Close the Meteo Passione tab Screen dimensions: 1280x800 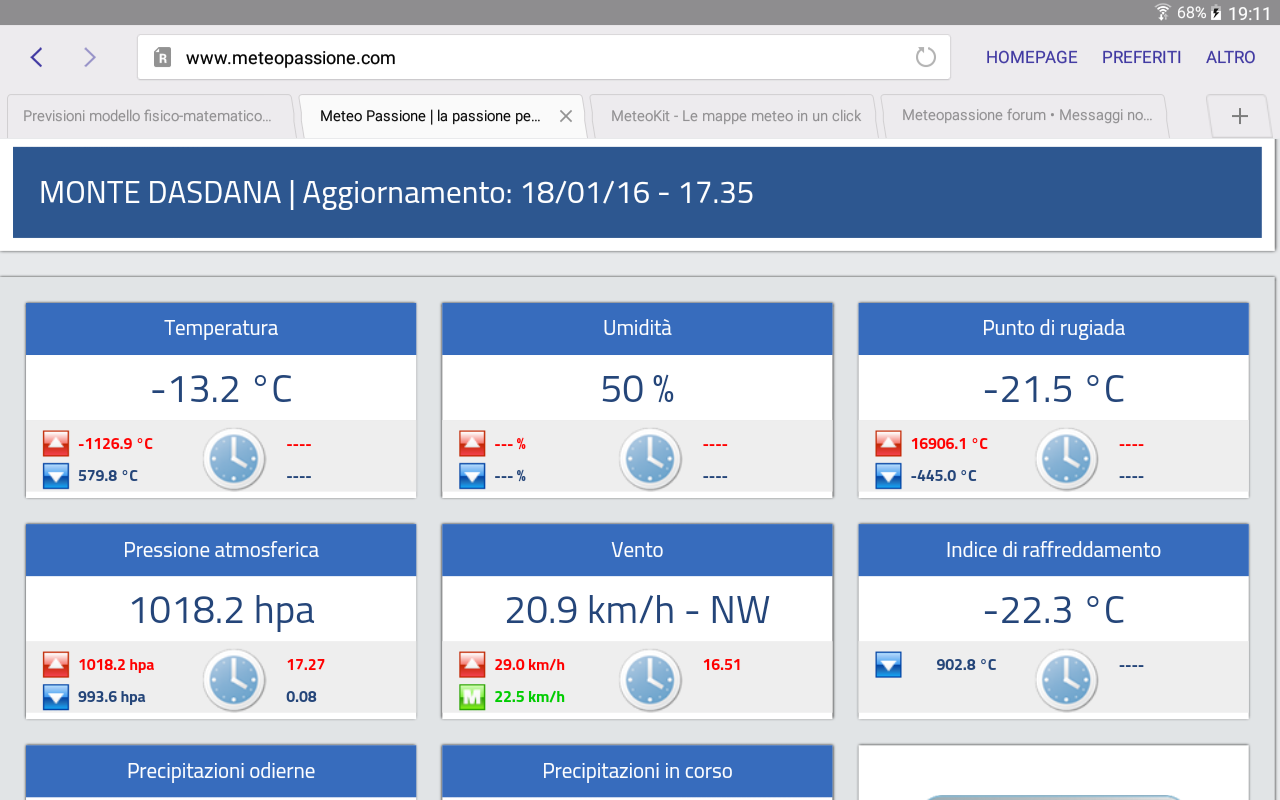tap(565, 116)
